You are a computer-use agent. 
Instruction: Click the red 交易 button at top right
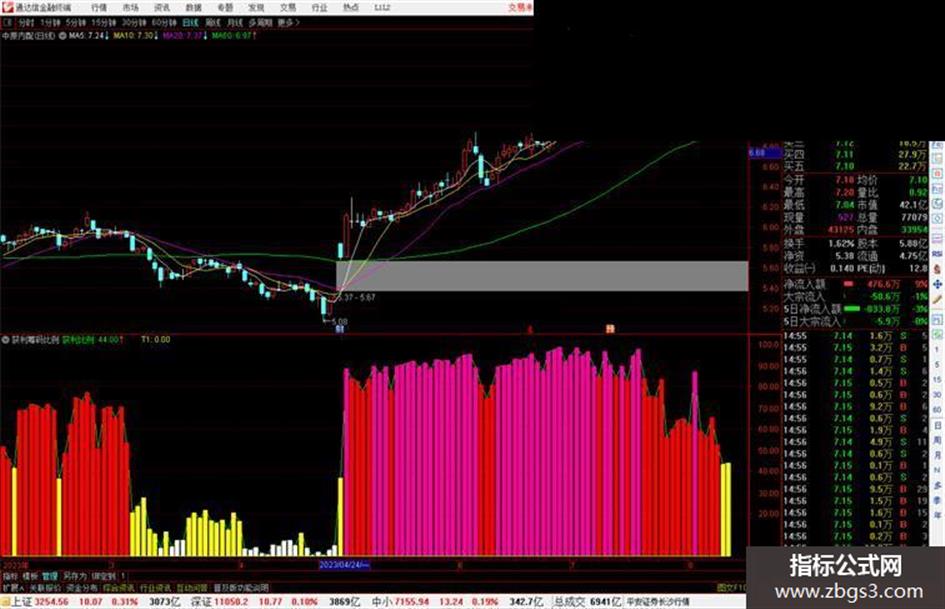tap(520, 8)
